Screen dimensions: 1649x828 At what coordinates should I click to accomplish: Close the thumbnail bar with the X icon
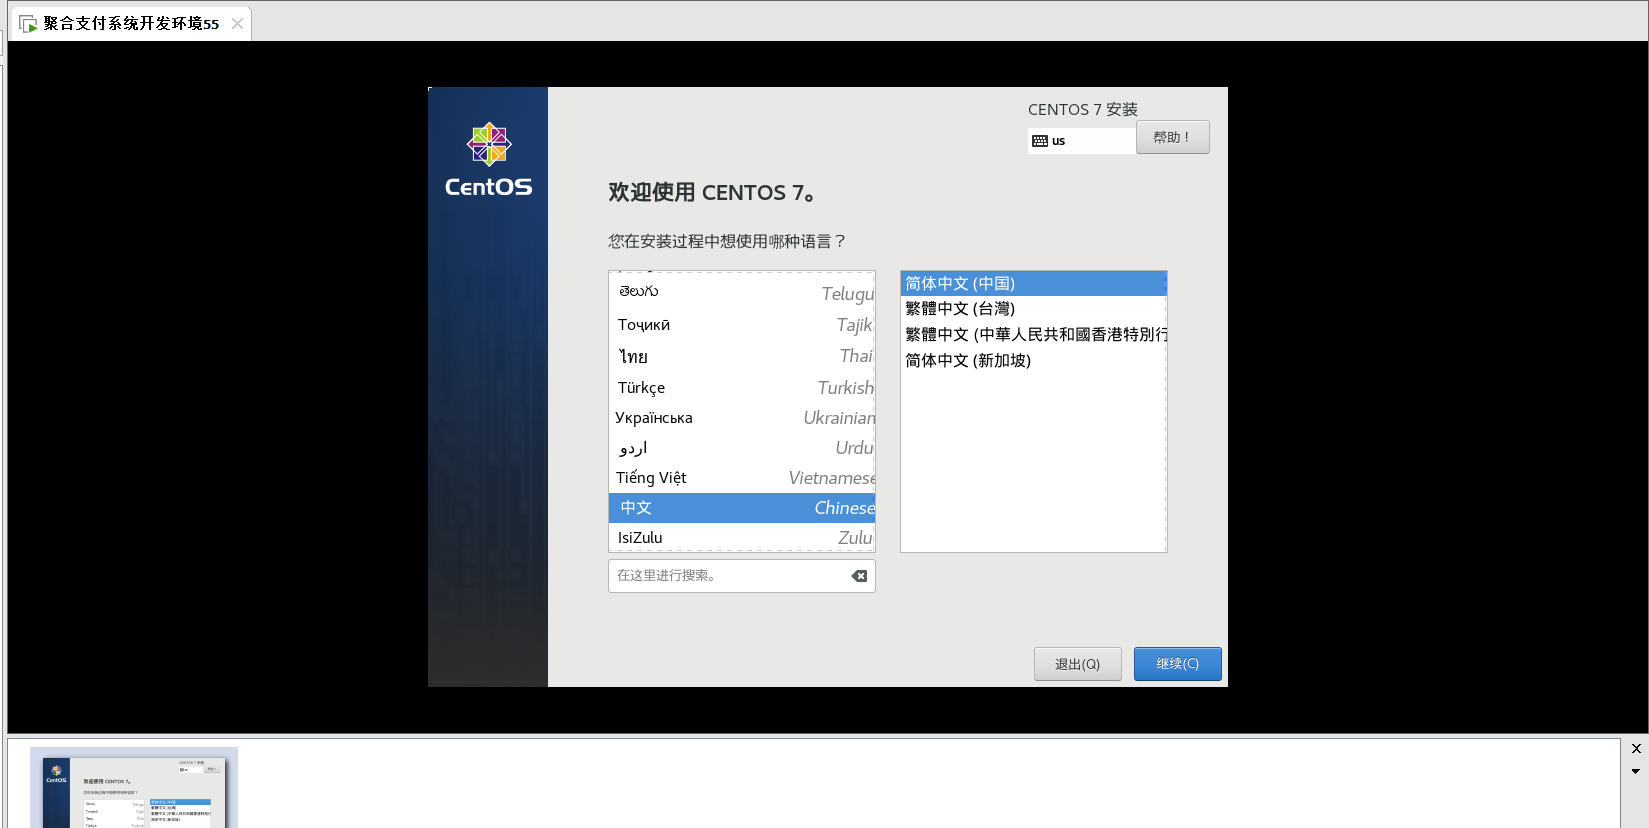(1636, 748)
